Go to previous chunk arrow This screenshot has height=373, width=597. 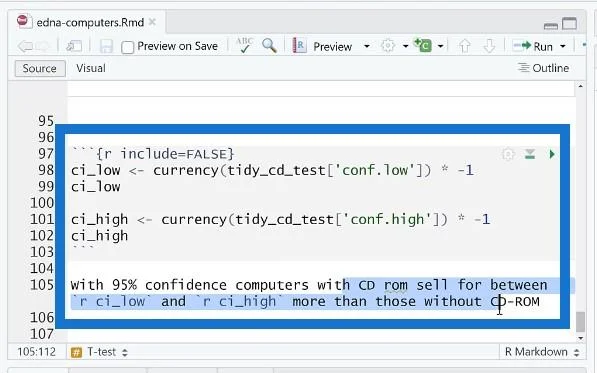point(465,46)
